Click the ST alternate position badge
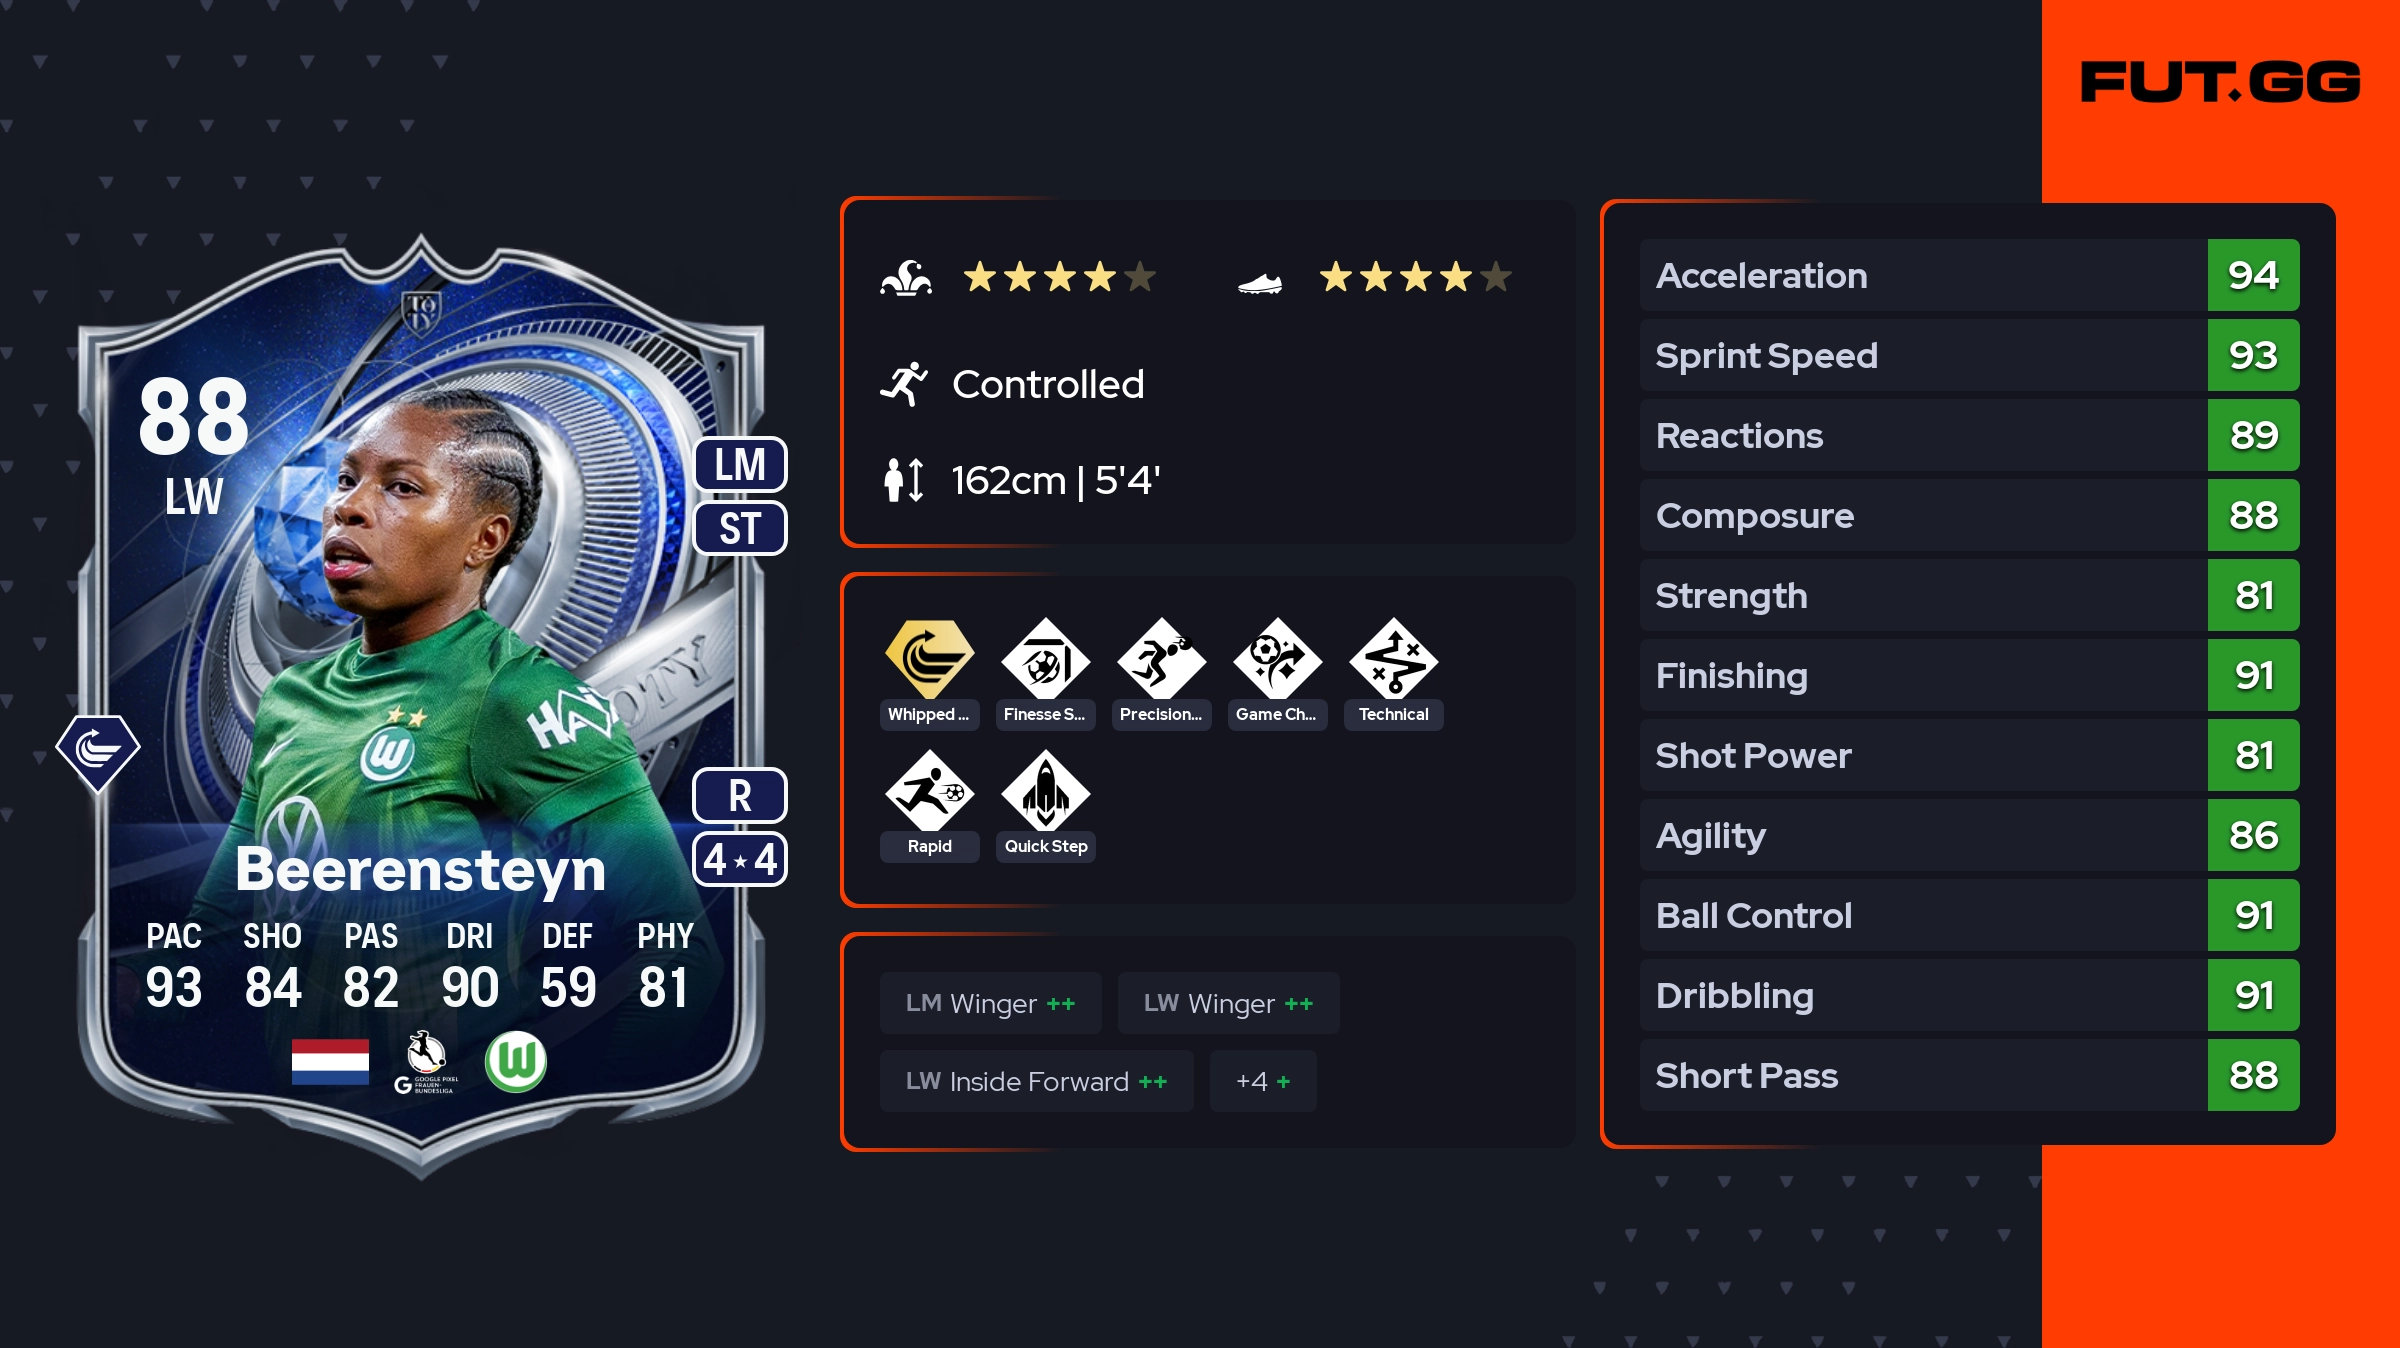The image size is (2400, 1348). (740, 528)
